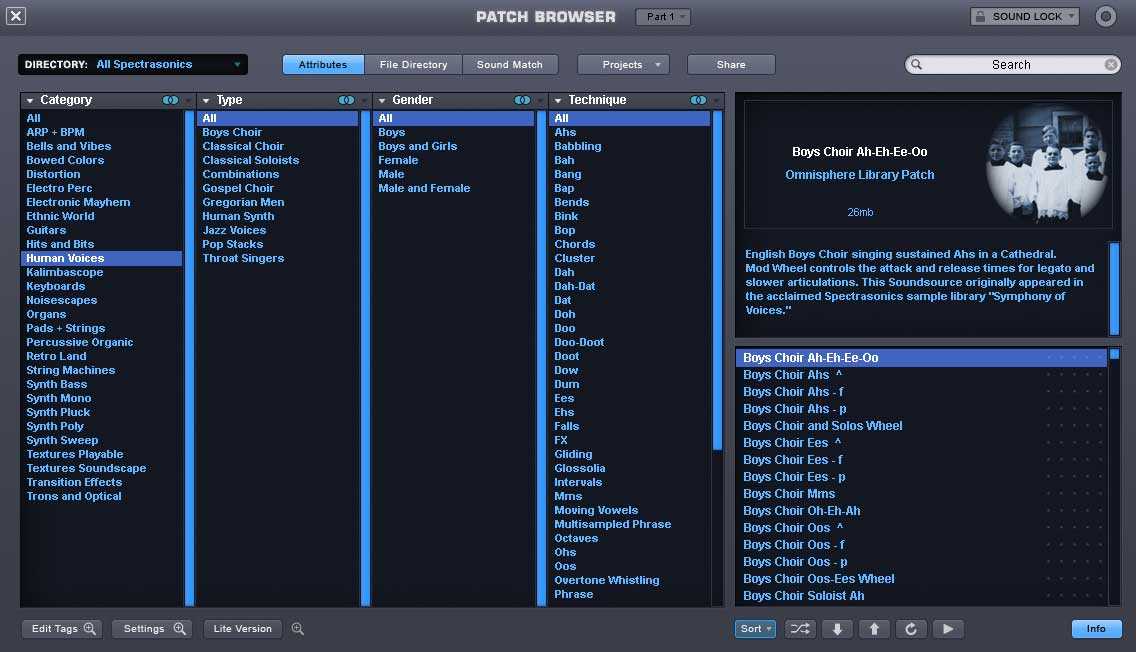The height and width of the screenshot is (652, 1136).
Task: Switch to the File Directory tab
Action: [x=413, y=65]
